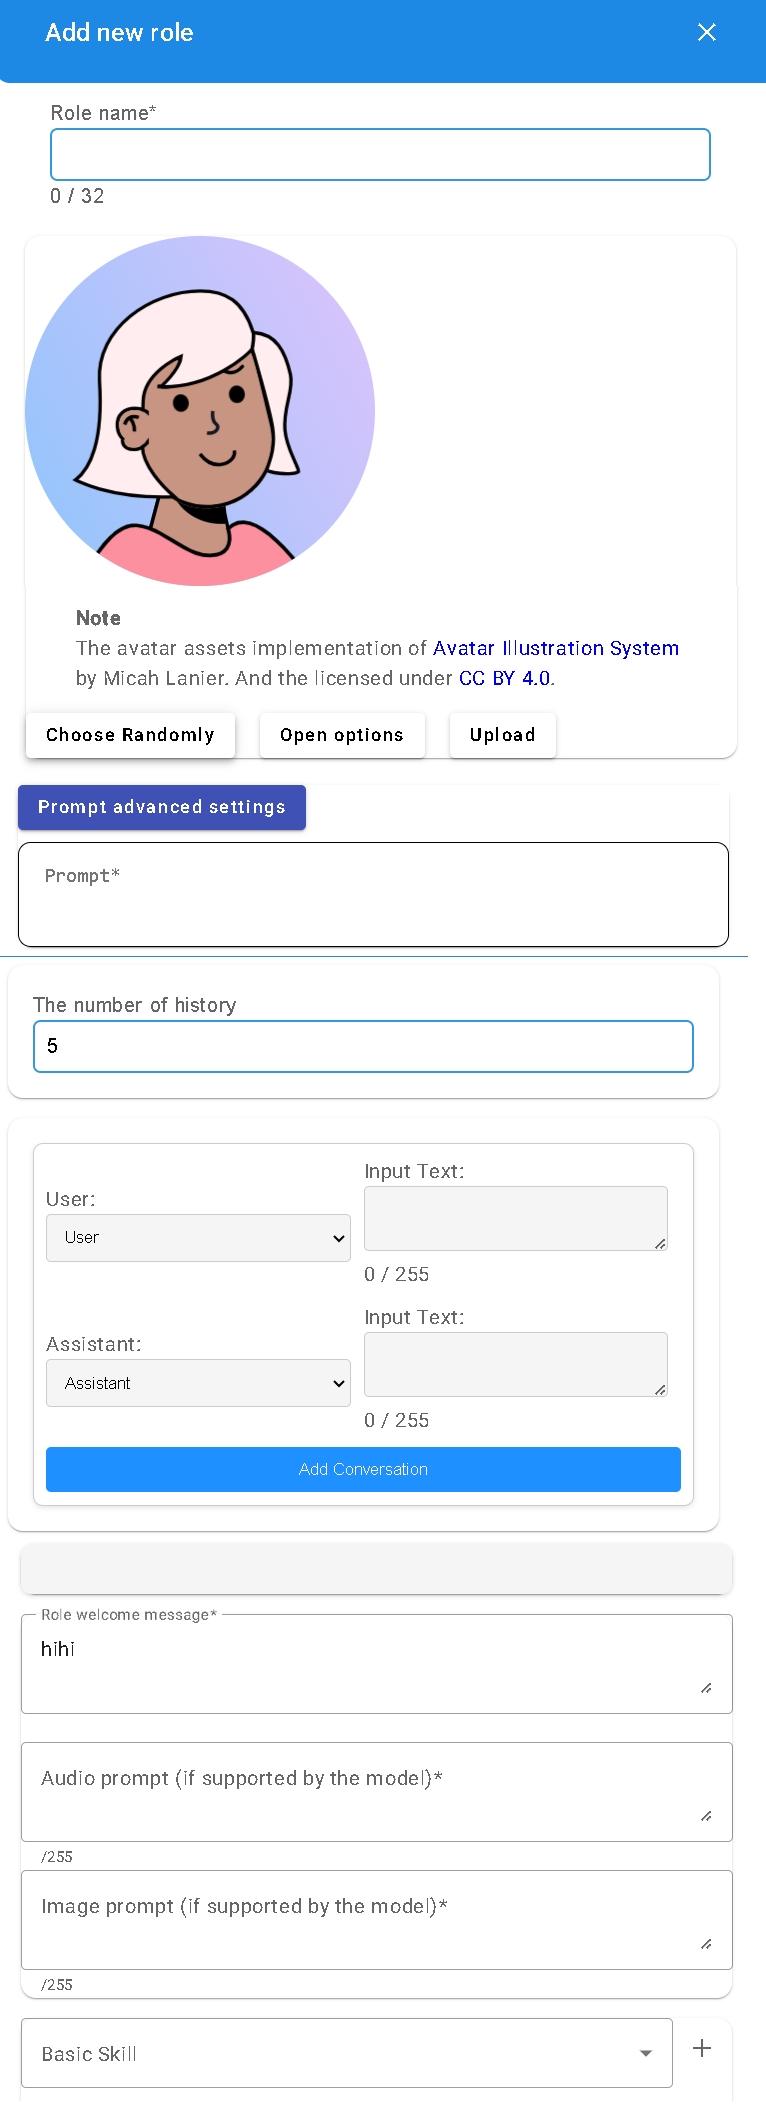Click the Upload avatar button
The height and width of the screenshot is (2111, 766).
[x=502, y=735]
